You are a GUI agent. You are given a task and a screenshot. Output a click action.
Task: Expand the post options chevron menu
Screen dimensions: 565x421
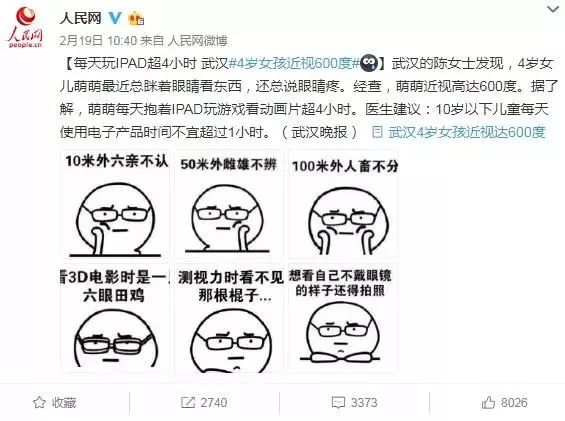point(553,9)
